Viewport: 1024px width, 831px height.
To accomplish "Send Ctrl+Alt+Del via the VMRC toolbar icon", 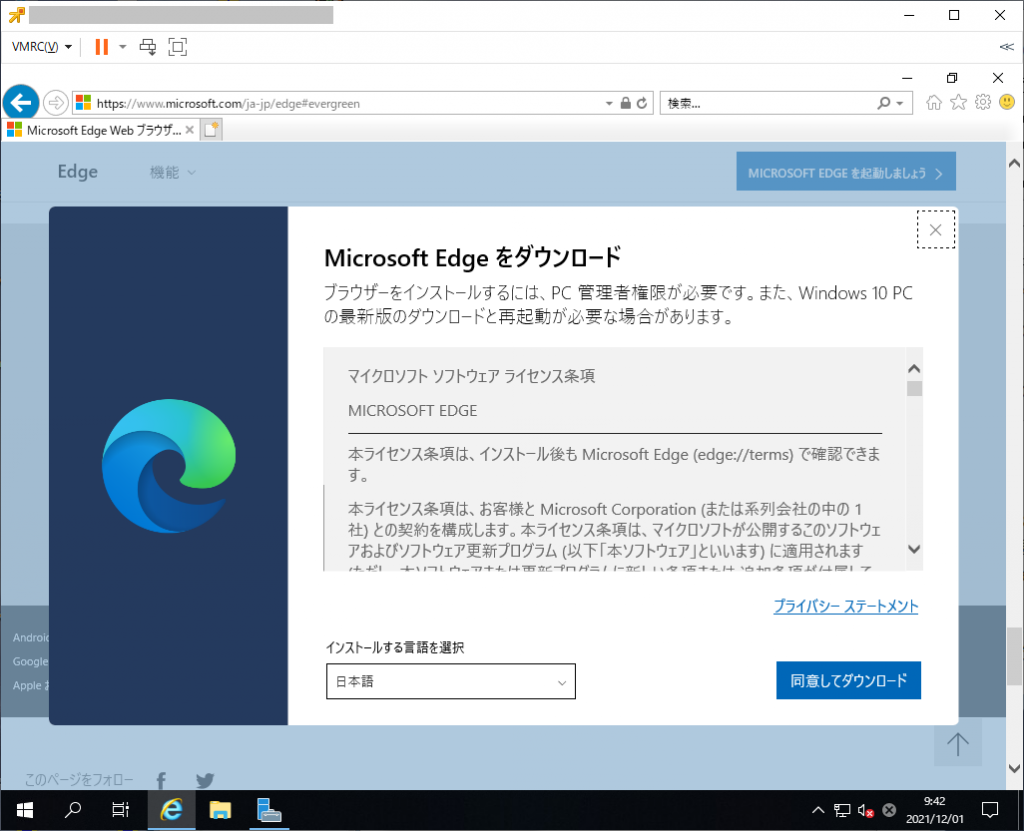I will (x=148, y=47).
